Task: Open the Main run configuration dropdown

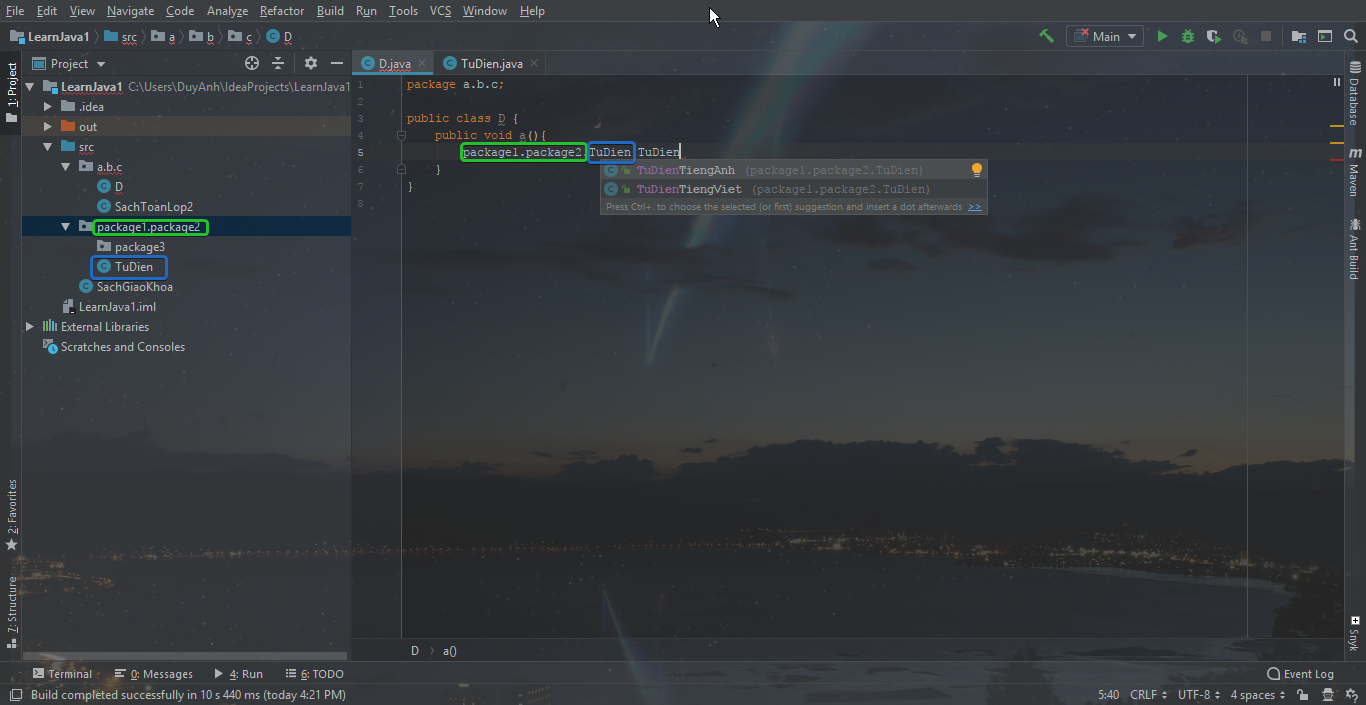Action: coord(1105,36)
